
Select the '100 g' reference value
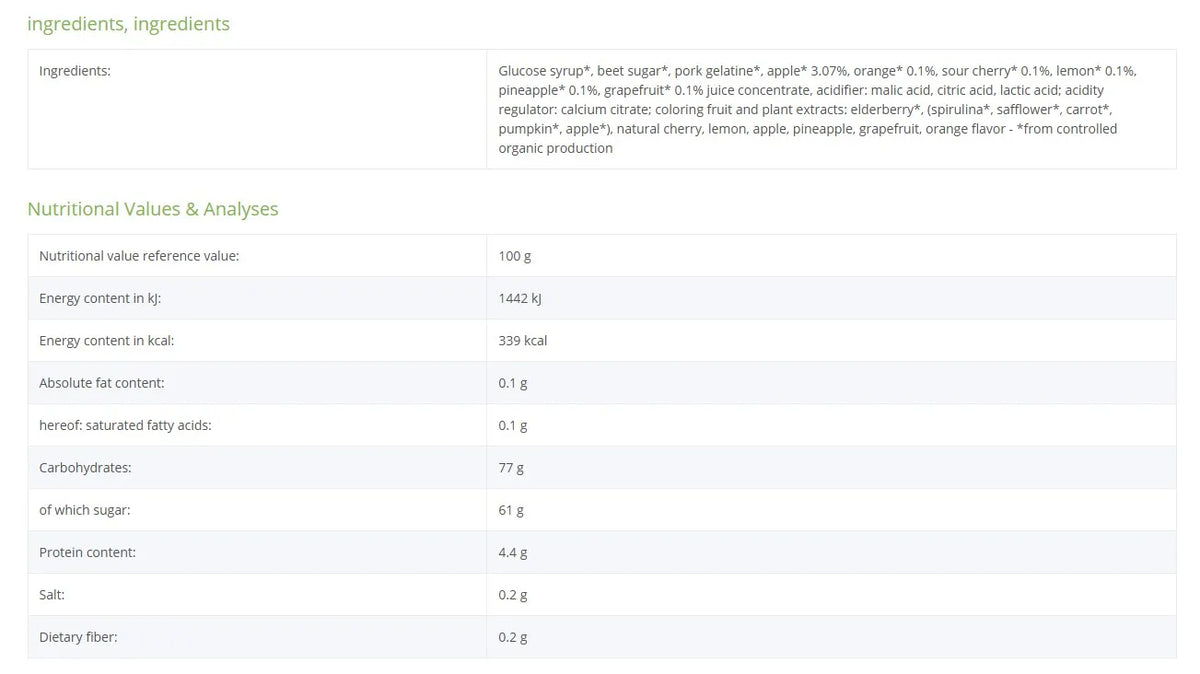515,256
